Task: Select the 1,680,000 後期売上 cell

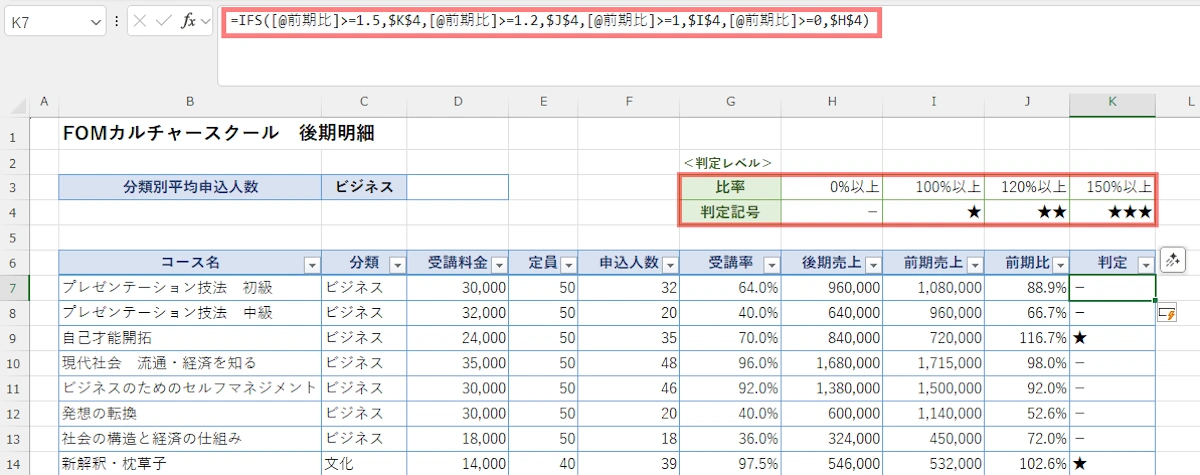Action: point(832,363)
